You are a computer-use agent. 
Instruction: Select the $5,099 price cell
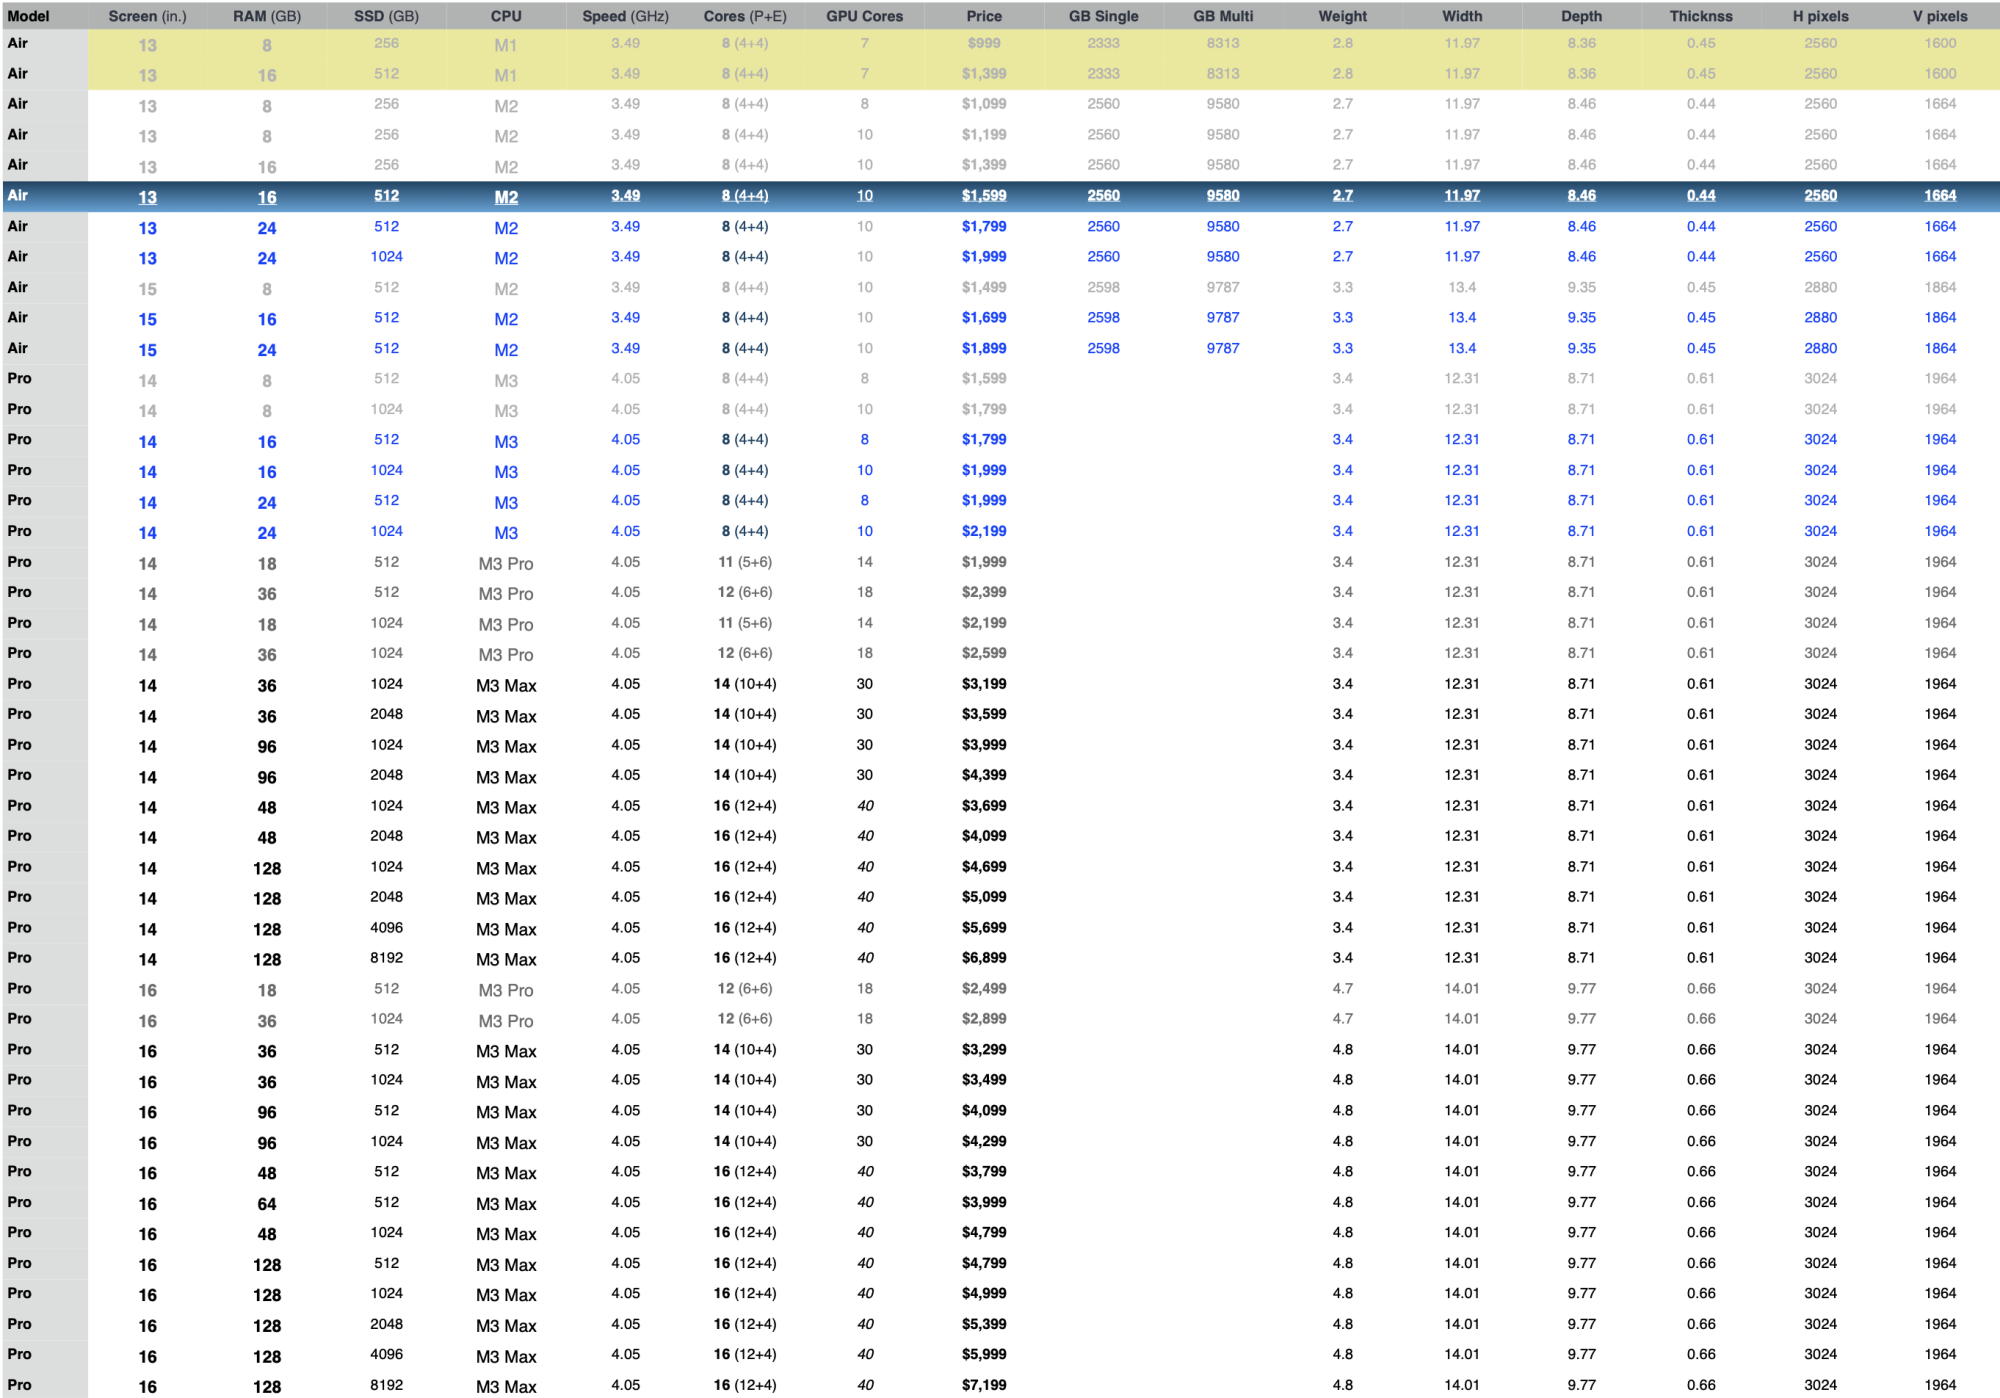(x=984, y=897)
